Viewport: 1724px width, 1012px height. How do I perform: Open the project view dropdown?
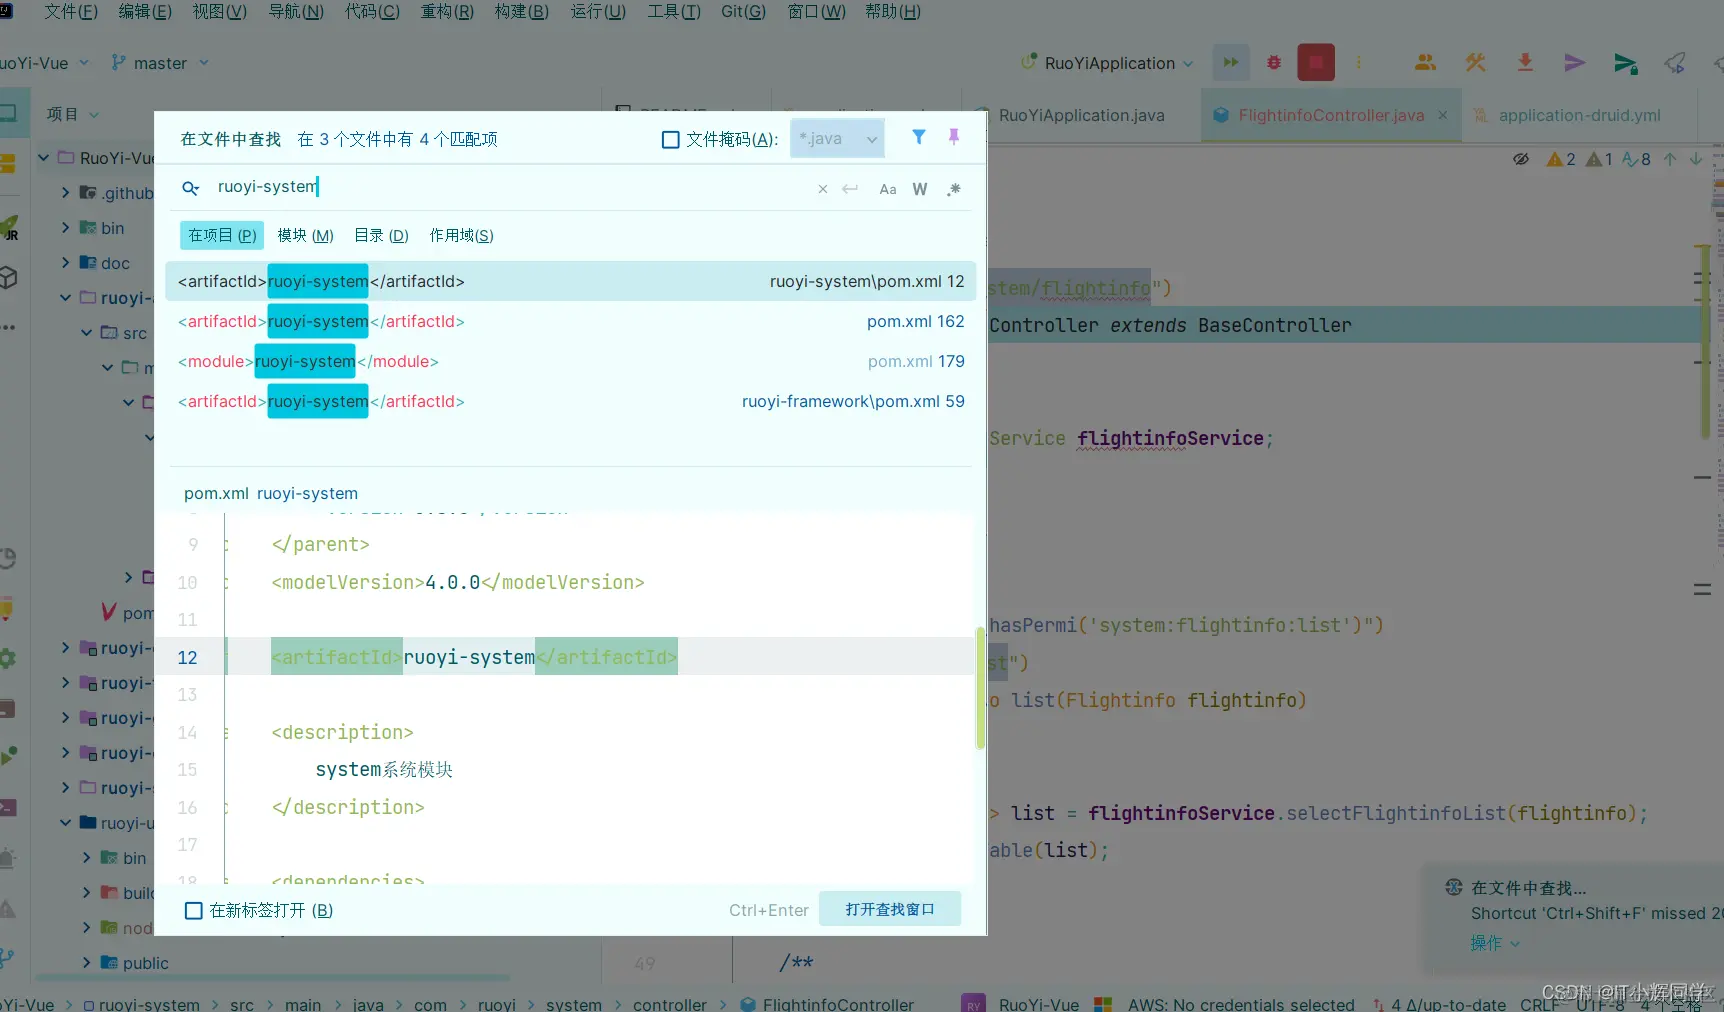pyautogui.click(x=72, y=114)
